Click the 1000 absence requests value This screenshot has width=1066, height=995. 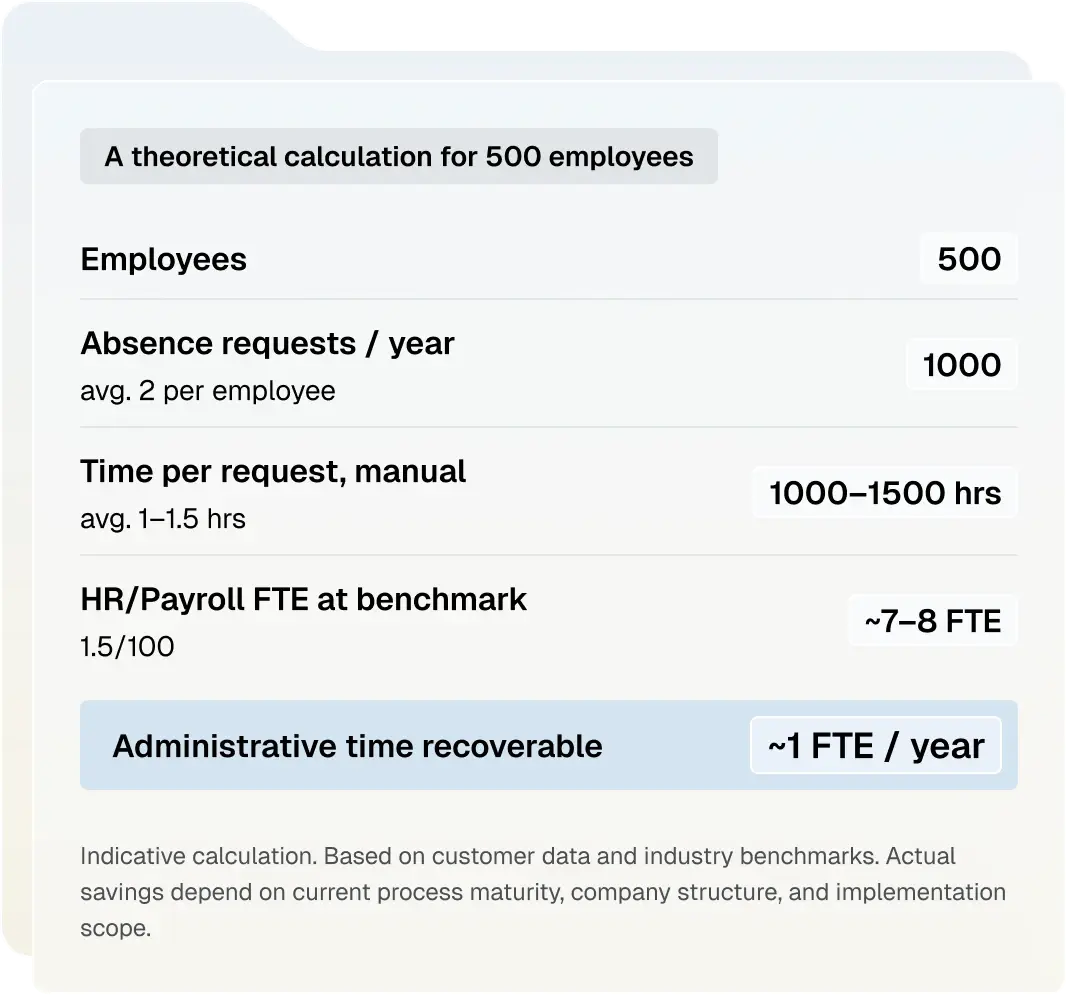pos(962,365)
